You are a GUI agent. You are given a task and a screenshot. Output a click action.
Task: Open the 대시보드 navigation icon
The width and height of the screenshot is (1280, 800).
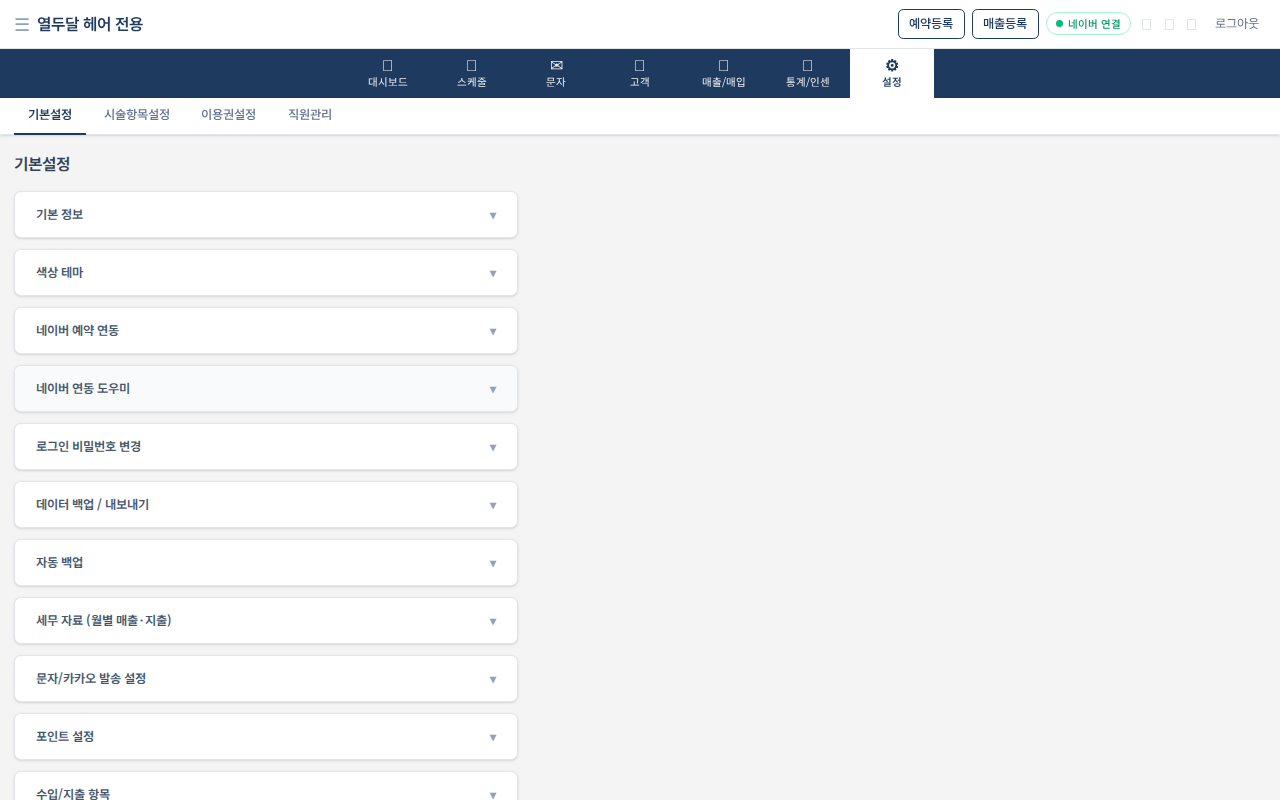click(x=388, y=65)
